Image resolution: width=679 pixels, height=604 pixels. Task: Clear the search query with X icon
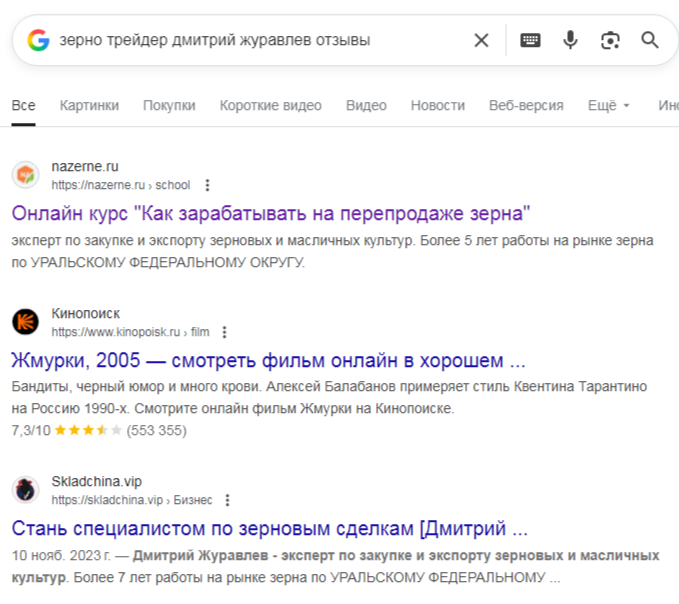click(x=481, y=40)
